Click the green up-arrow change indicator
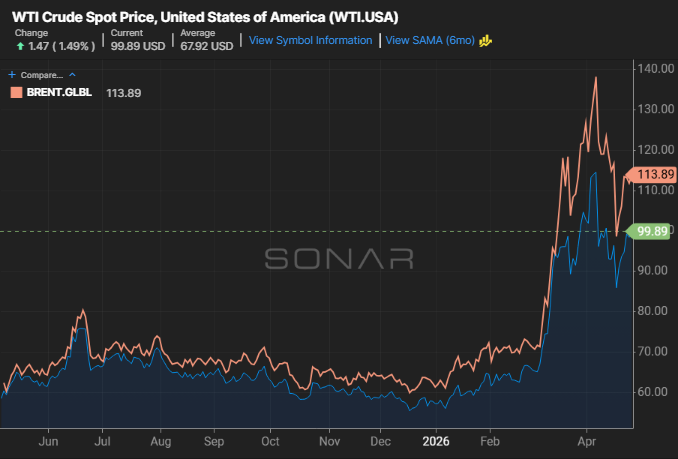The height and width of the screenshot is (459, 678). tap(20, 46)
